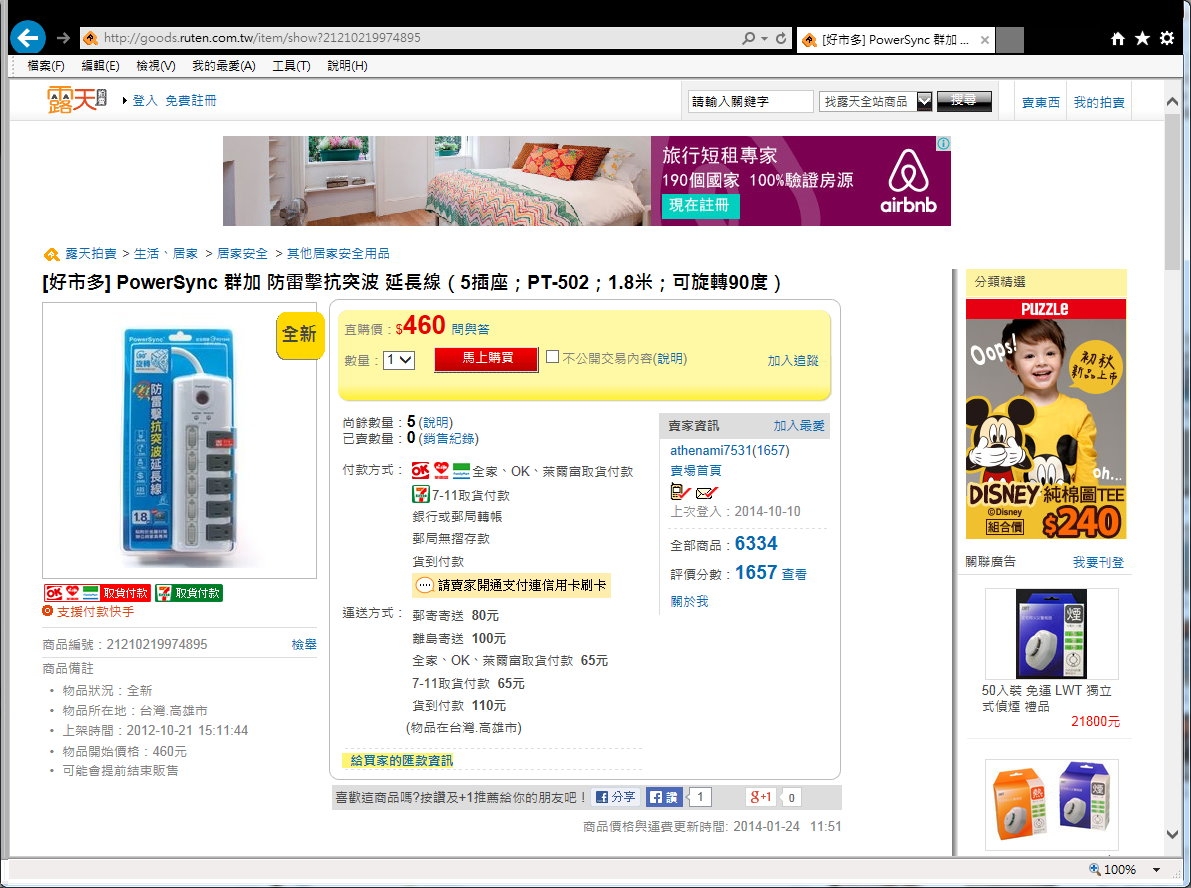Open the 生活、居家 breadcrumb
The image size is (1191, 888).
tap(166, 254)
